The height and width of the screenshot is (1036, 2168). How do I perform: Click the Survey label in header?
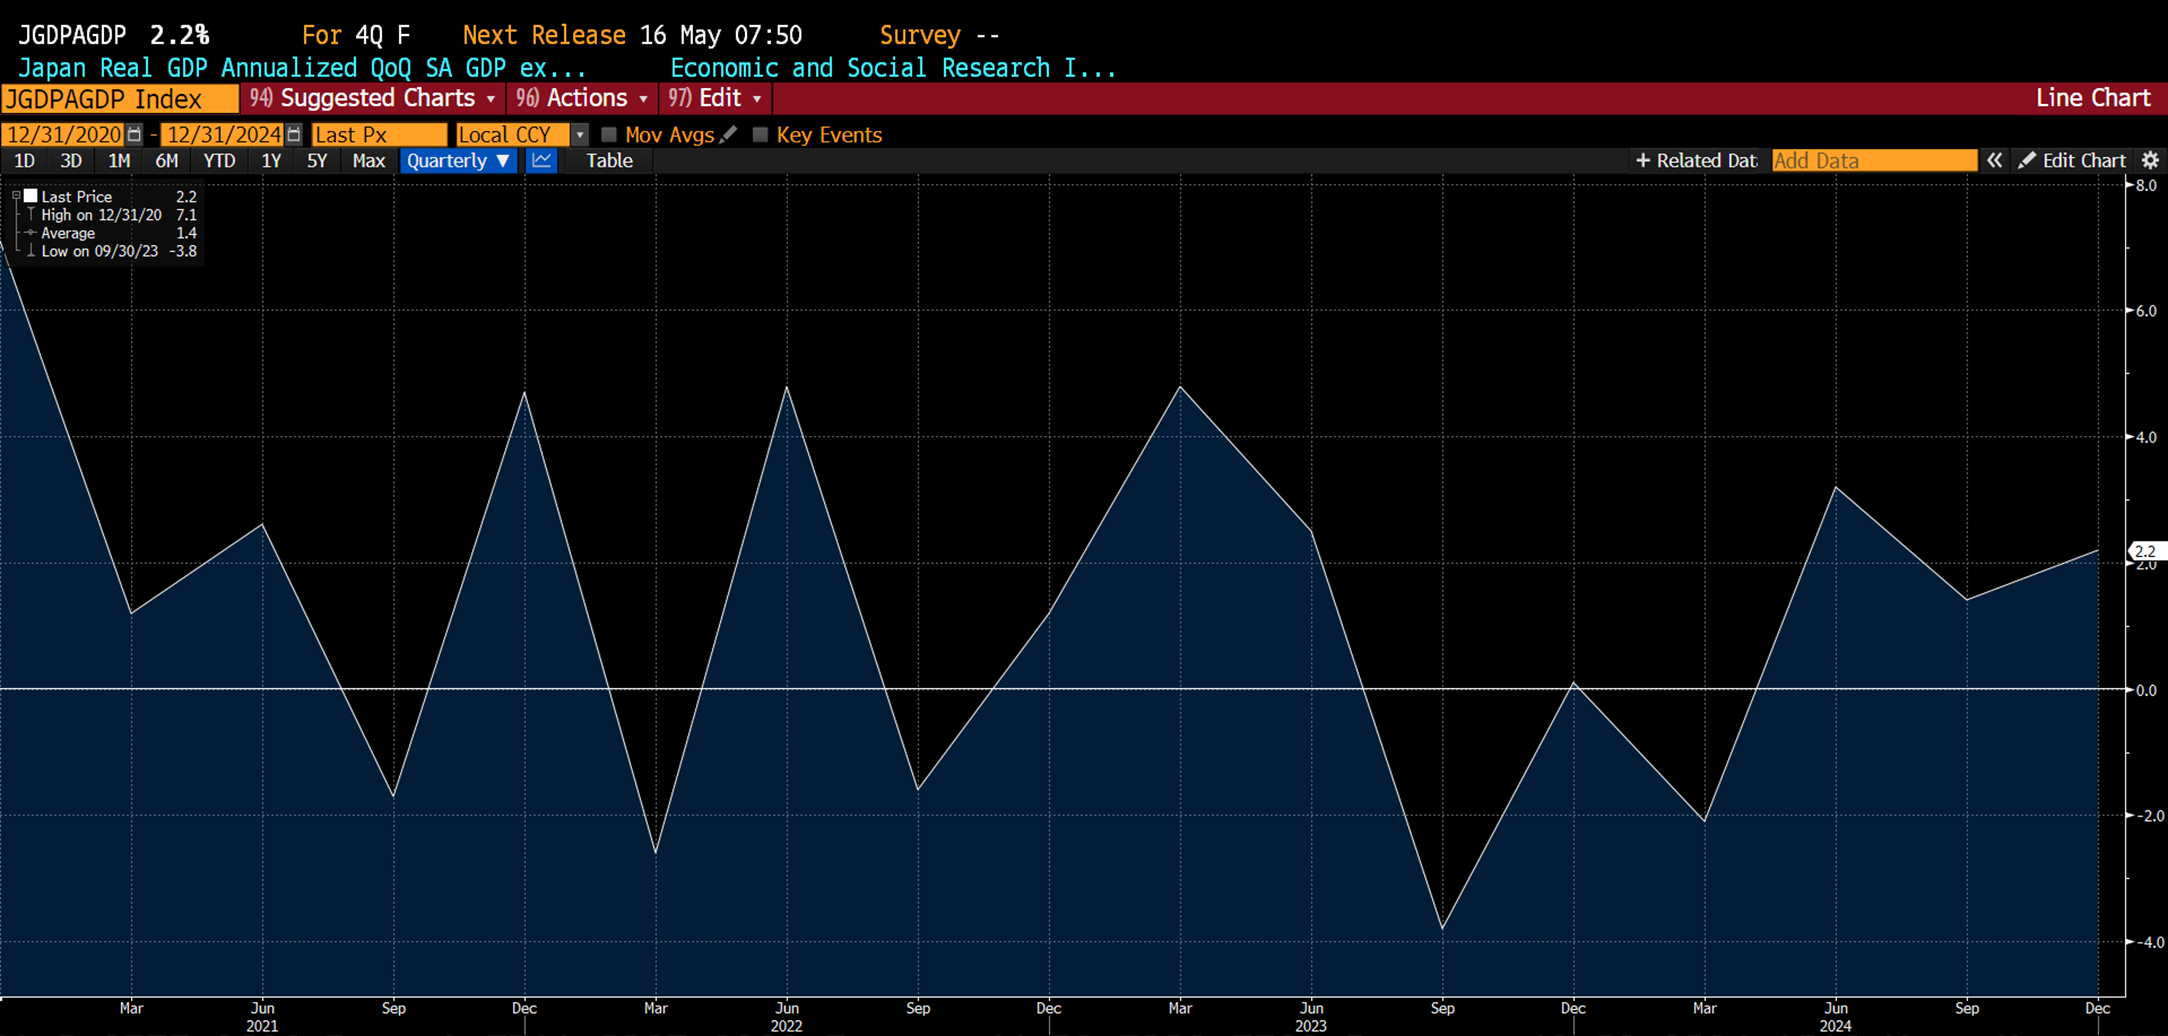point(920,35)
